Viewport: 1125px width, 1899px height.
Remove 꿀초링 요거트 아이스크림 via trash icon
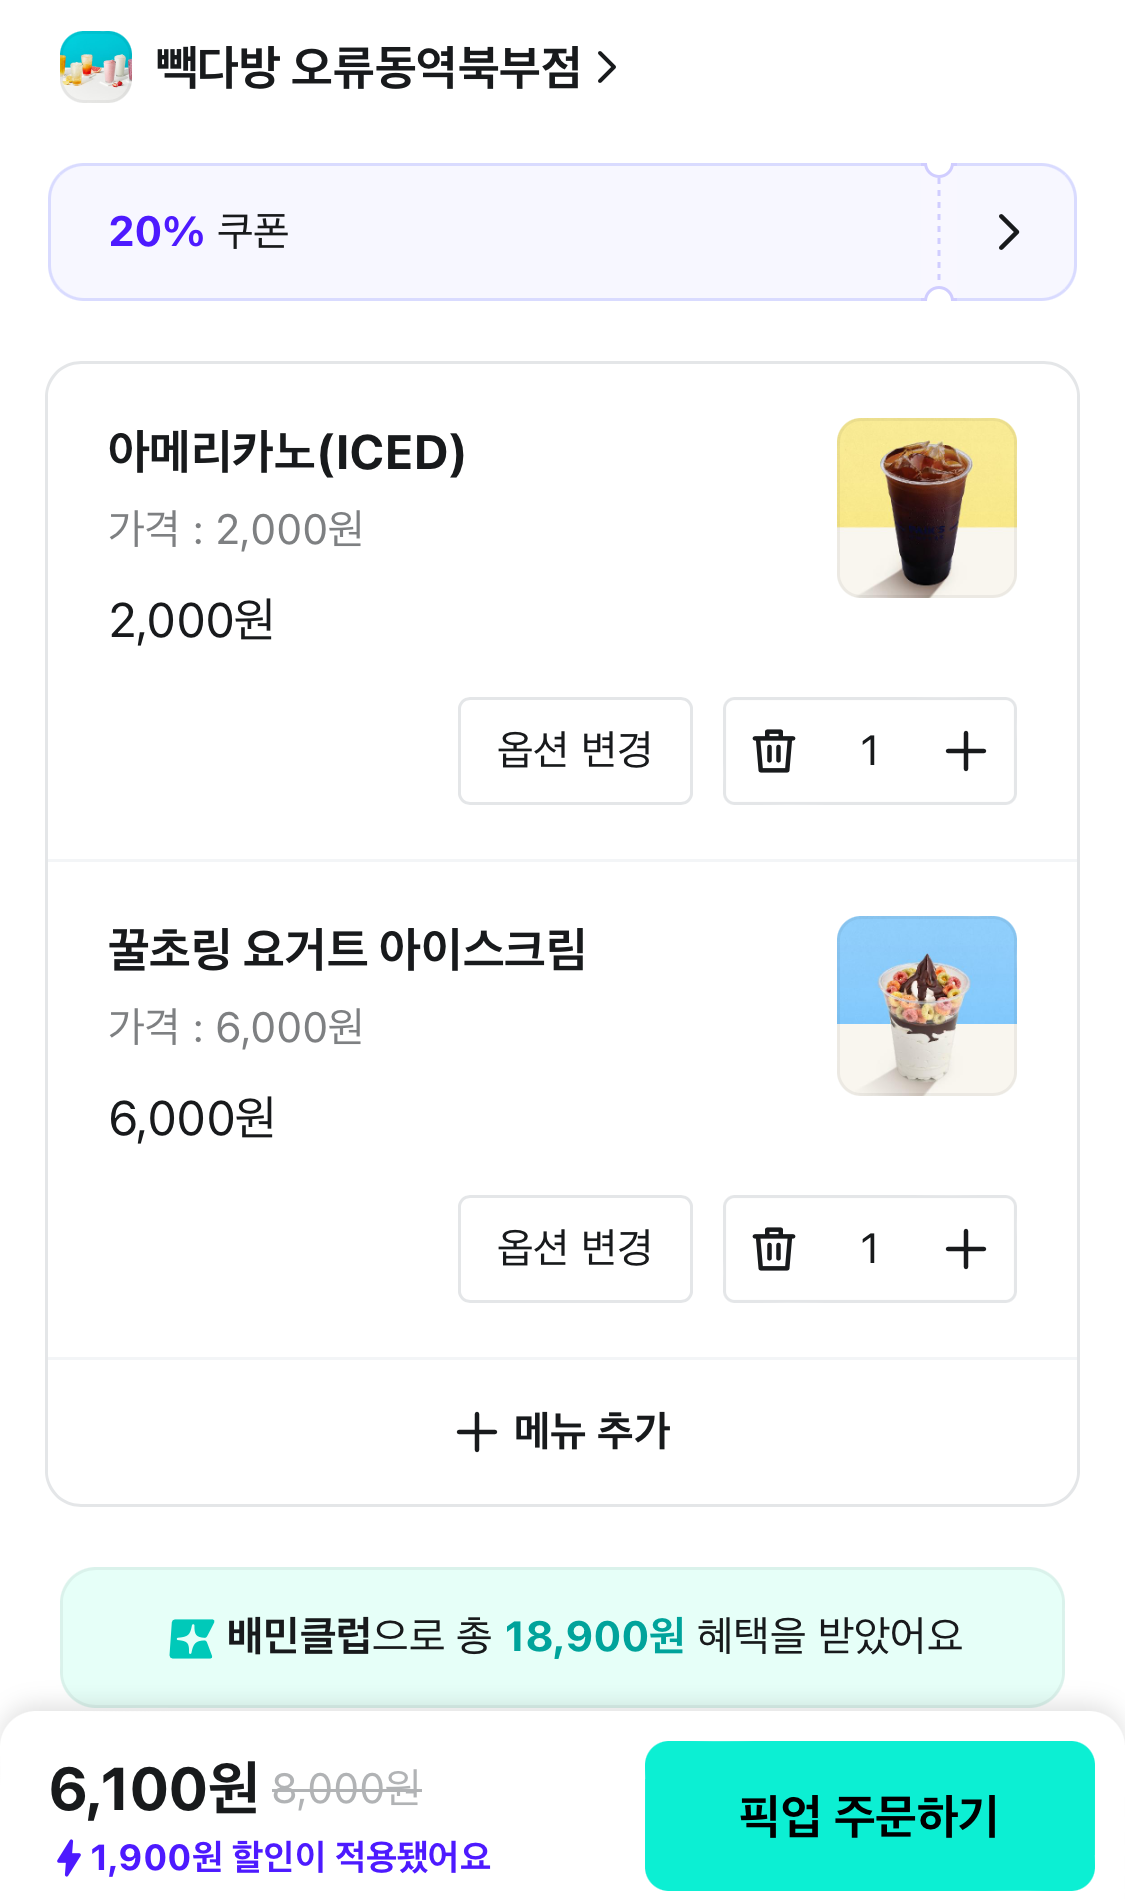coord(773,1249)
